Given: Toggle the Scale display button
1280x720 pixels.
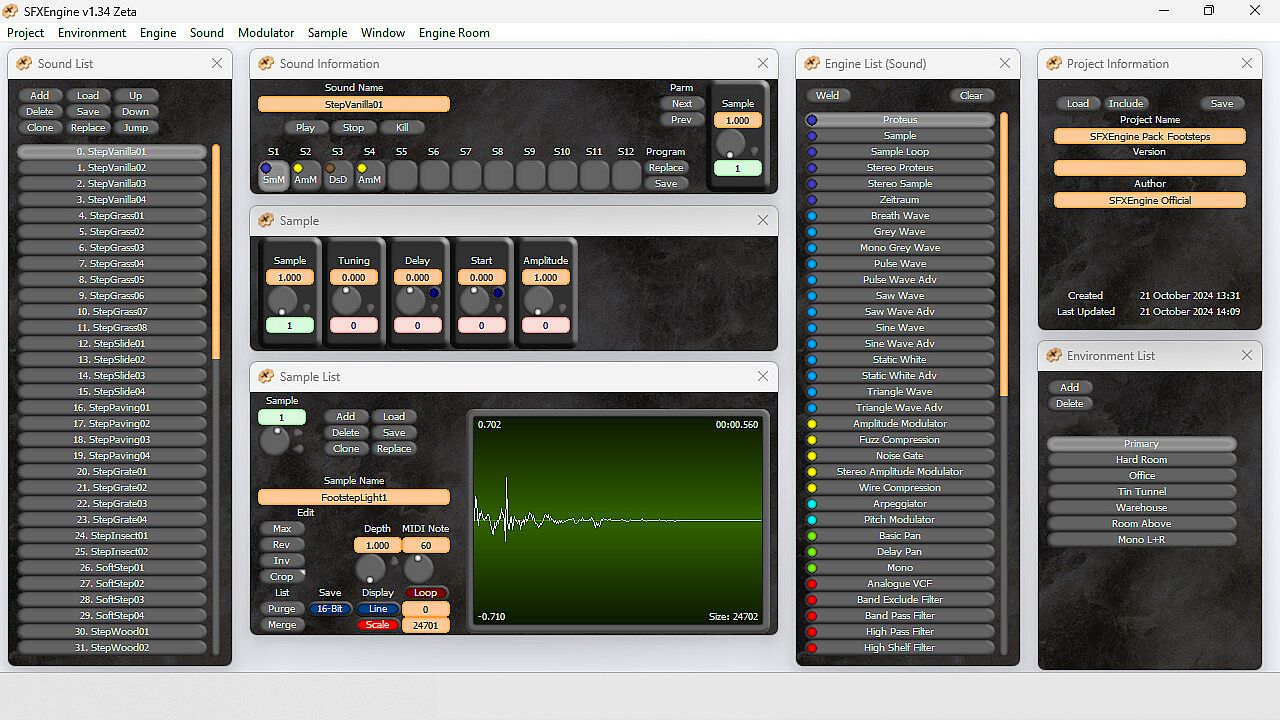Looking at the screenshot, I should point(377,625).
